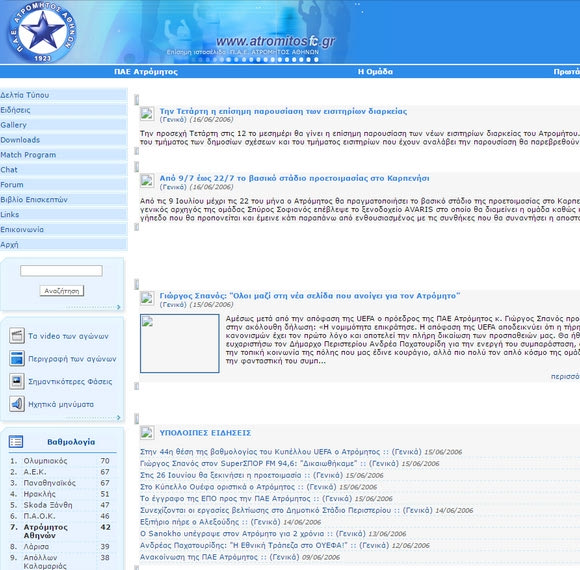Click the speaker icon for audio messages
This screenshot has height=570, width=580.
[17, 404]
